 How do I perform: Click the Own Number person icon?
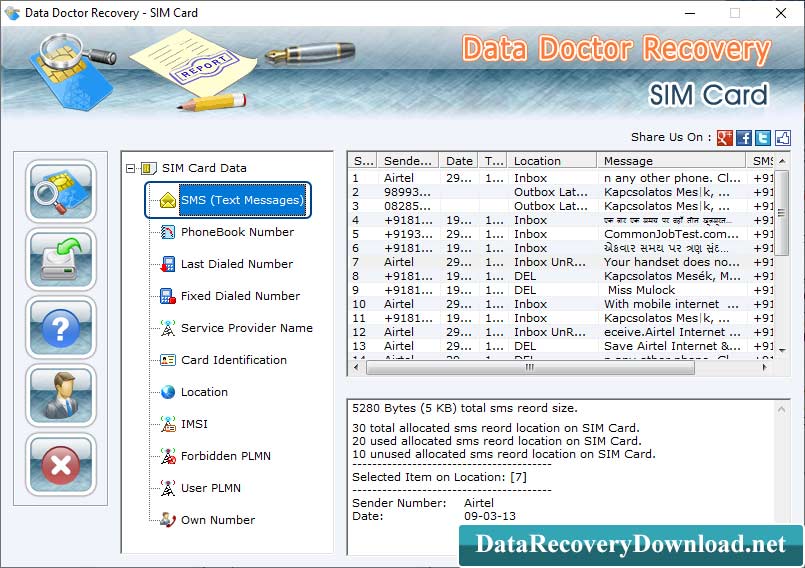[x=168, y=520]
